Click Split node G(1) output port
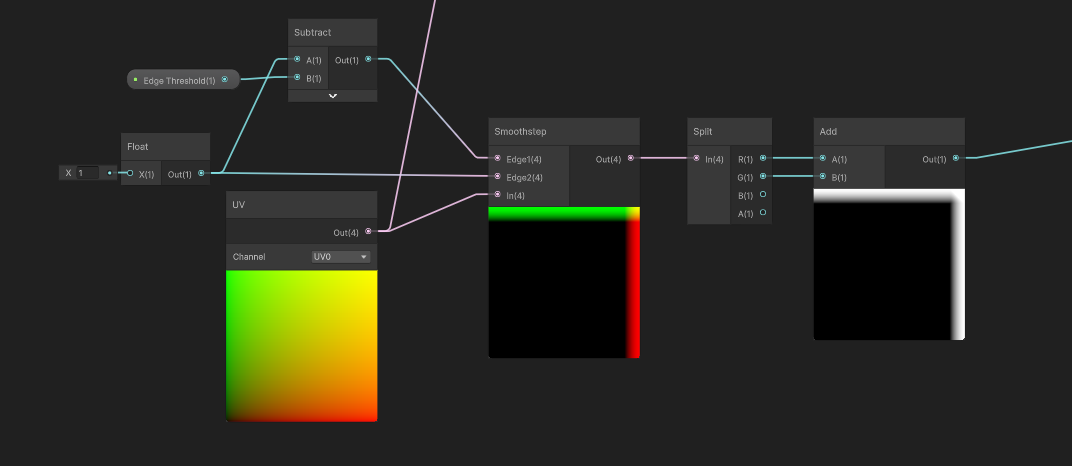This screenshot has height=466, width=1072. click(x=763, y=177)
